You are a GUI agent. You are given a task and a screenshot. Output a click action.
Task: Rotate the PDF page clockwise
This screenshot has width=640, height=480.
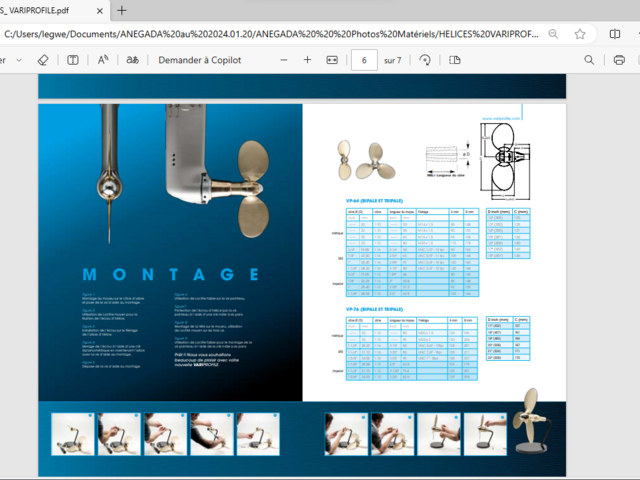pyautogui.click(x=425, y=60)
